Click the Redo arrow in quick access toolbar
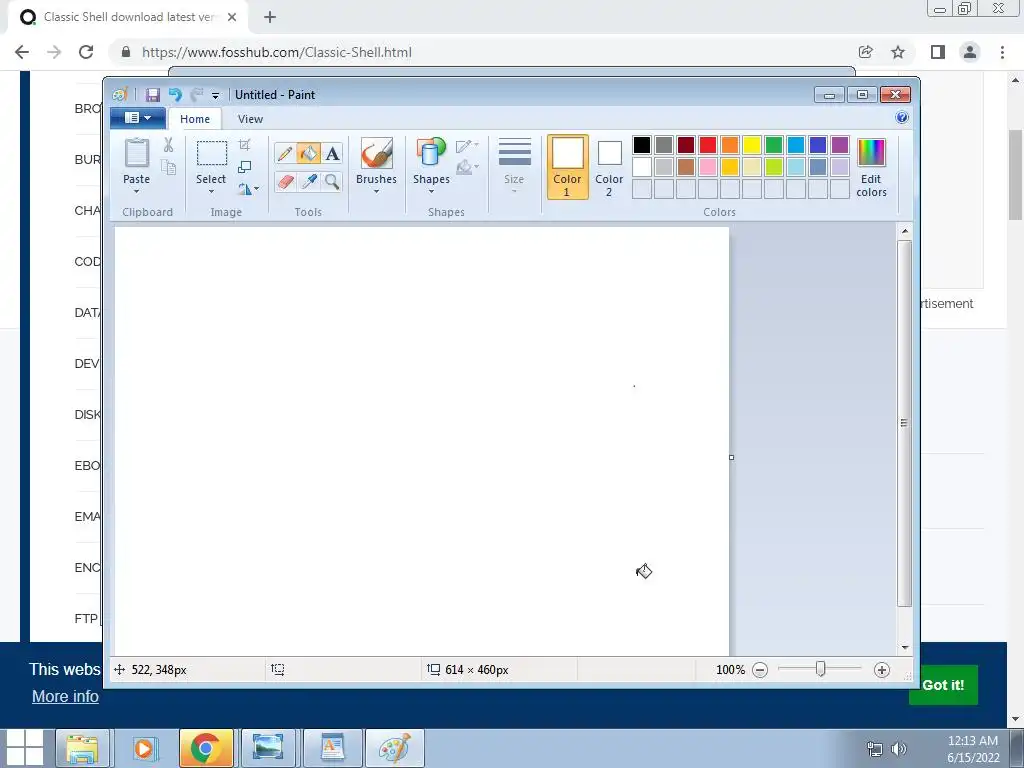 coord(197,95)
